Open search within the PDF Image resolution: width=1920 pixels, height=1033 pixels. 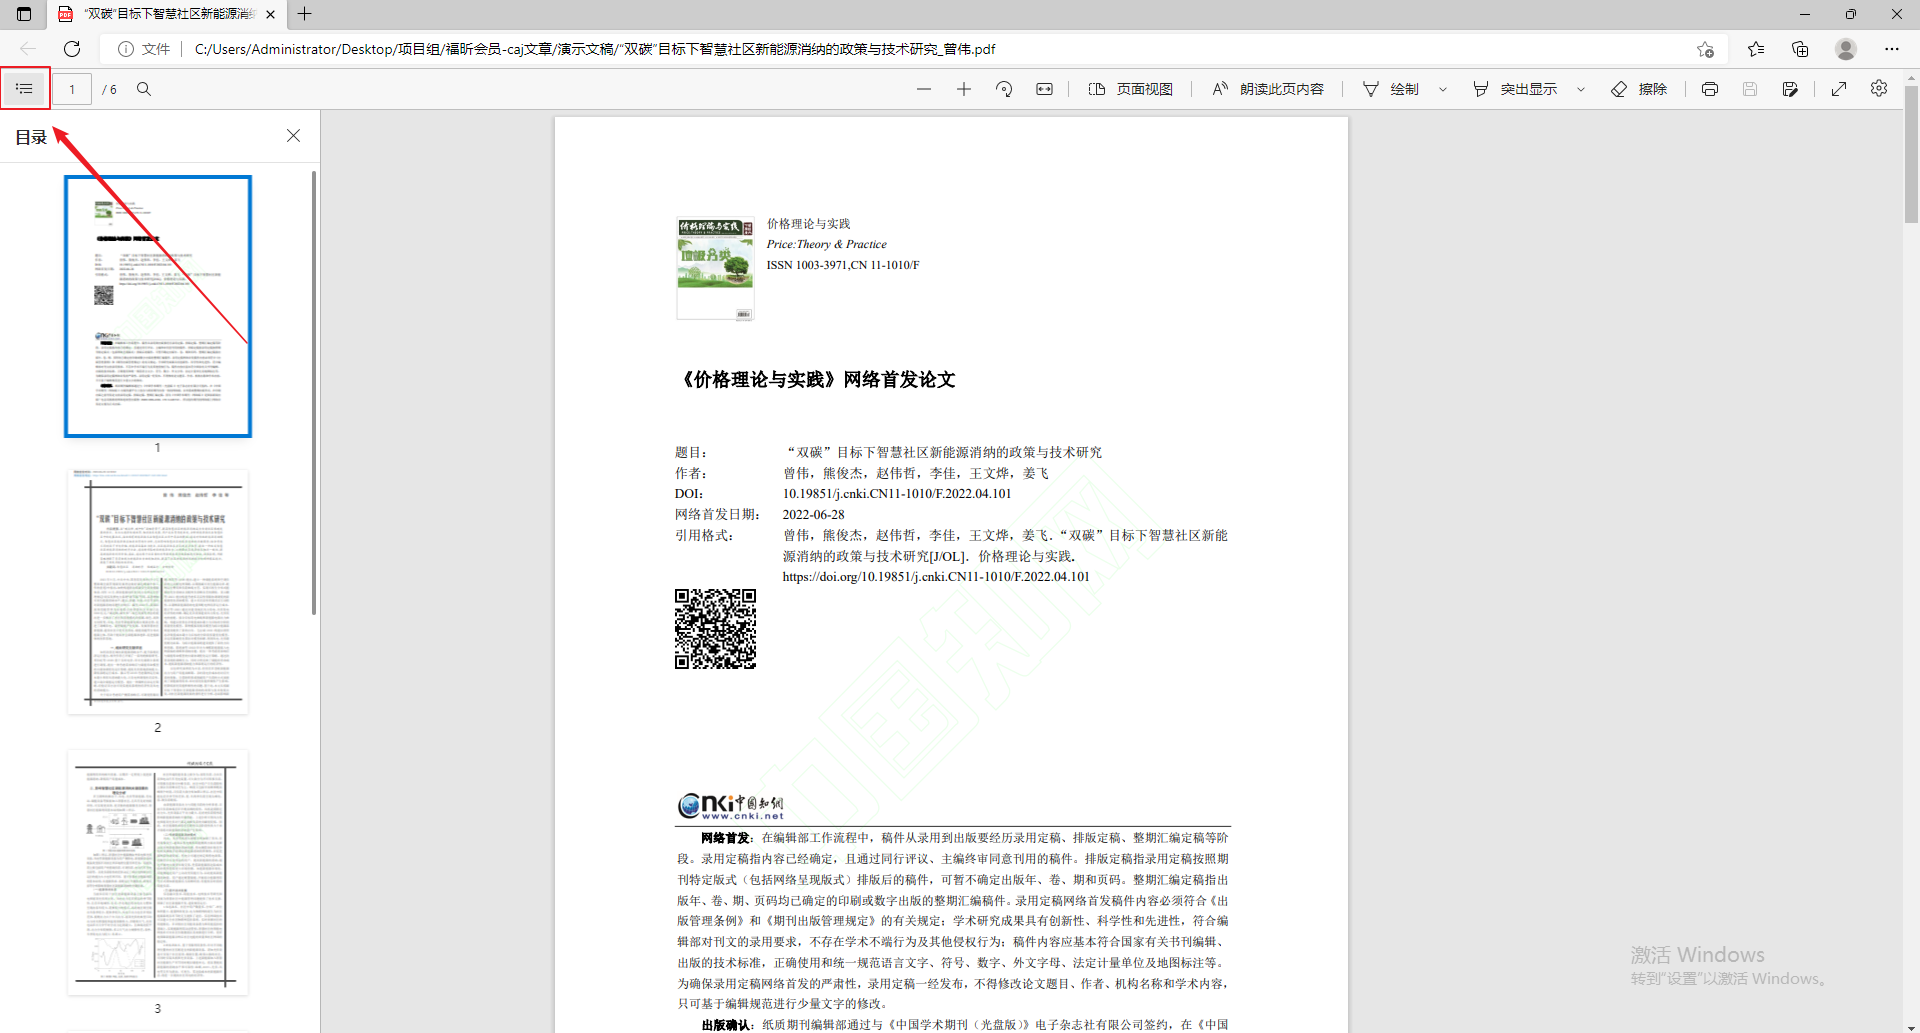click(x=143, y=88)
